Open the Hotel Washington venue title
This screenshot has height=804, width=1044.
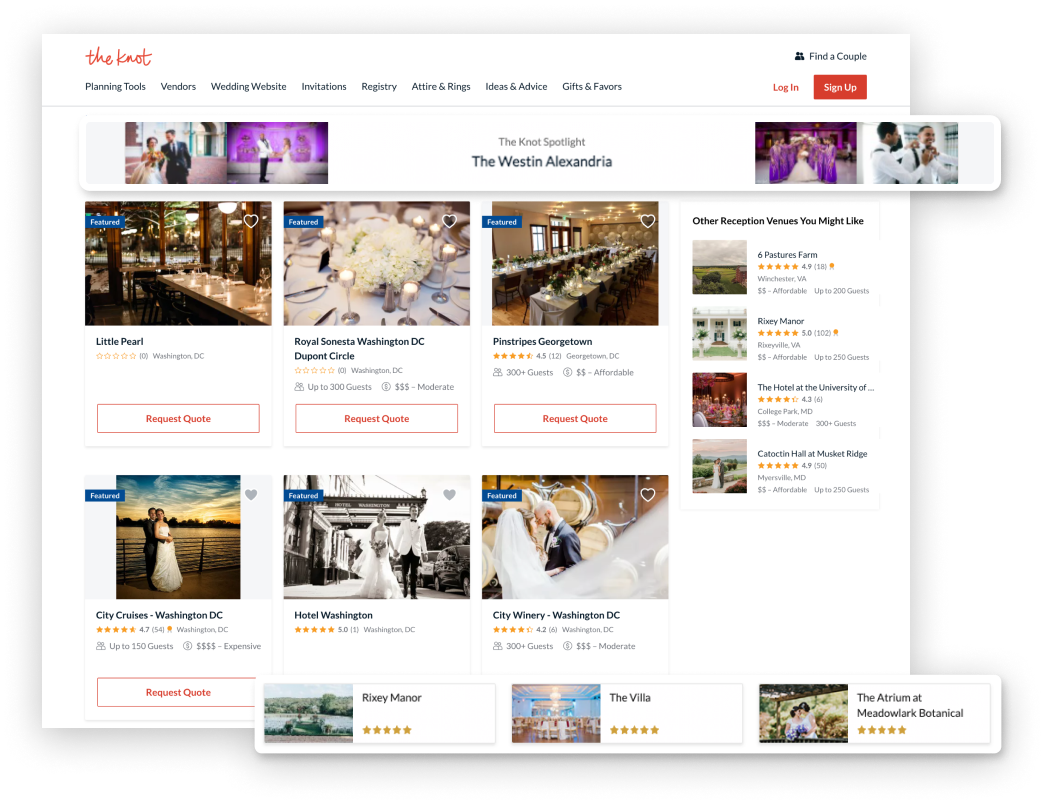pyautogui.click(x=334, y=615)
